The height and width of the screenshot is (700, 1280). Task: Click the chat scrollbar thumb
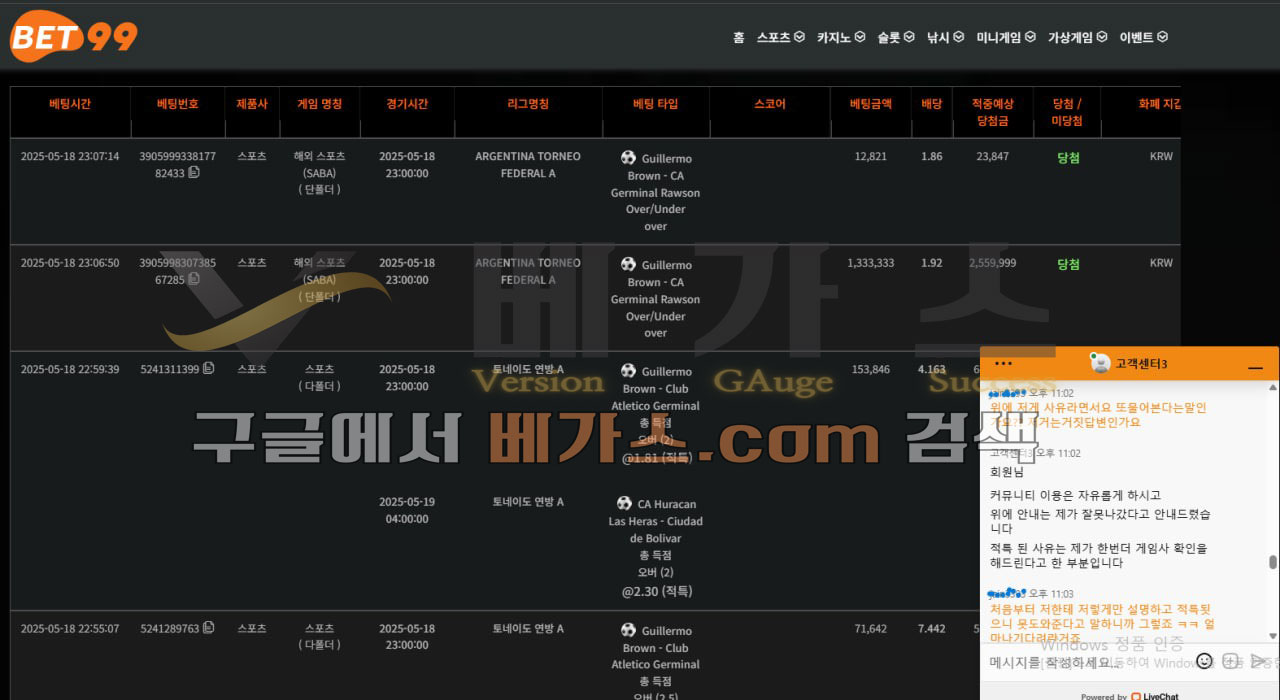1273,563
